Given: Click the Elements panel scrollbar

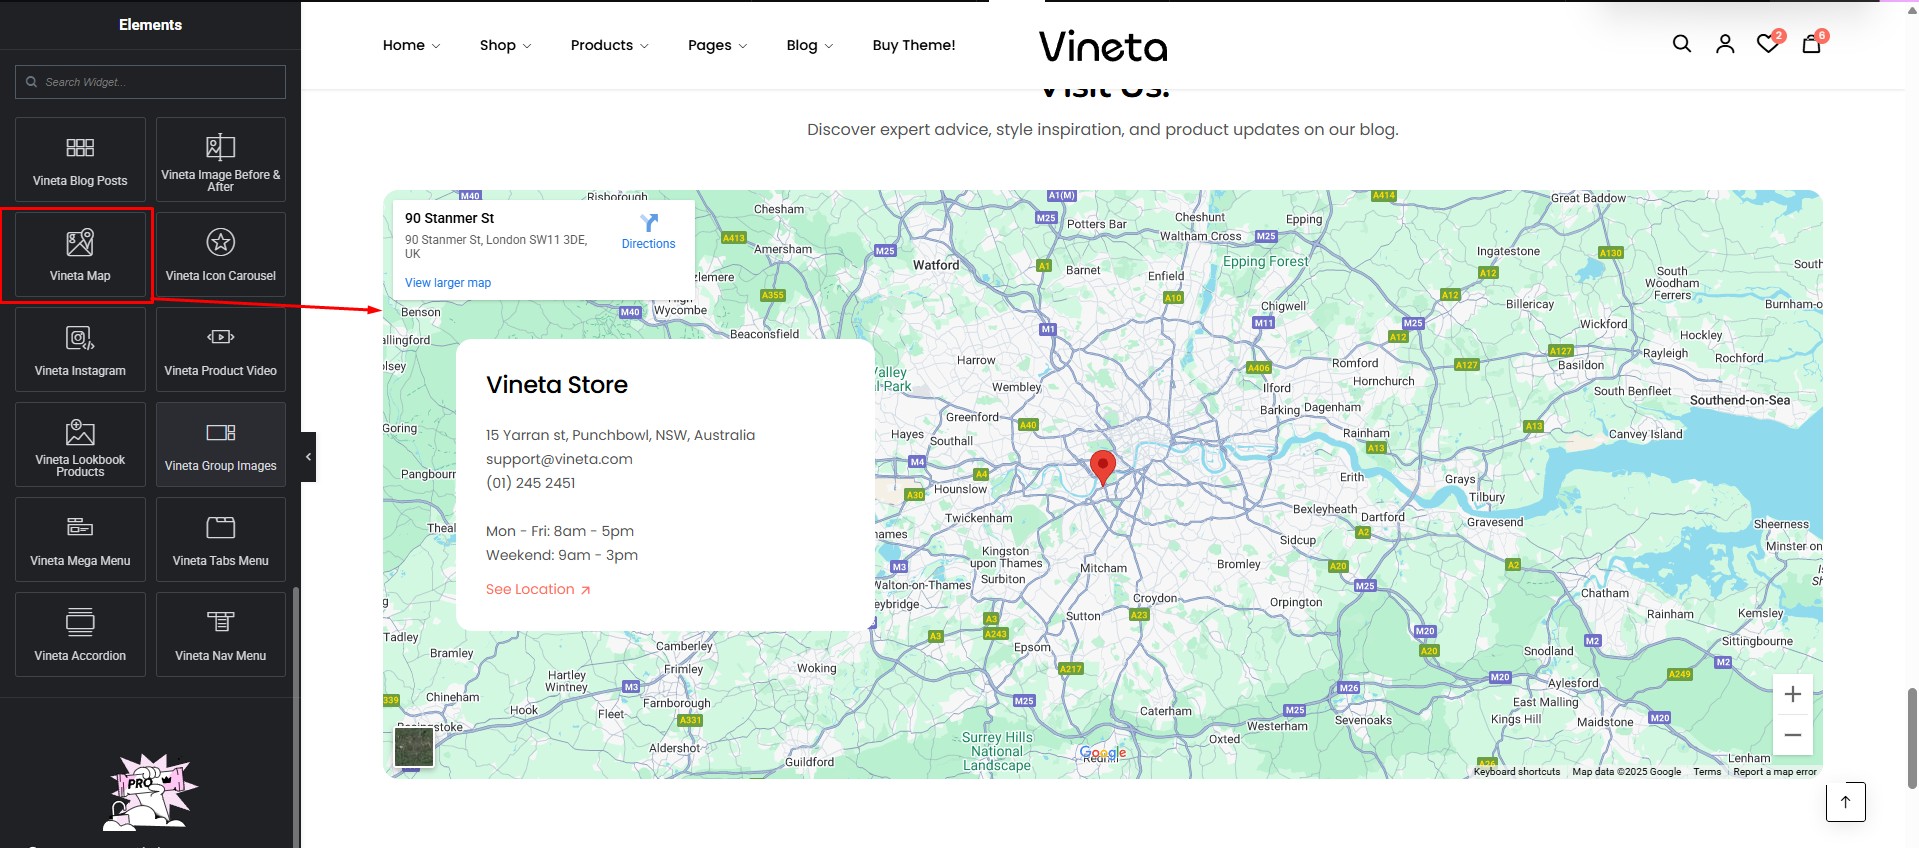Looking at the screenshot, I should pyautogui.click(x=296, y=717).
